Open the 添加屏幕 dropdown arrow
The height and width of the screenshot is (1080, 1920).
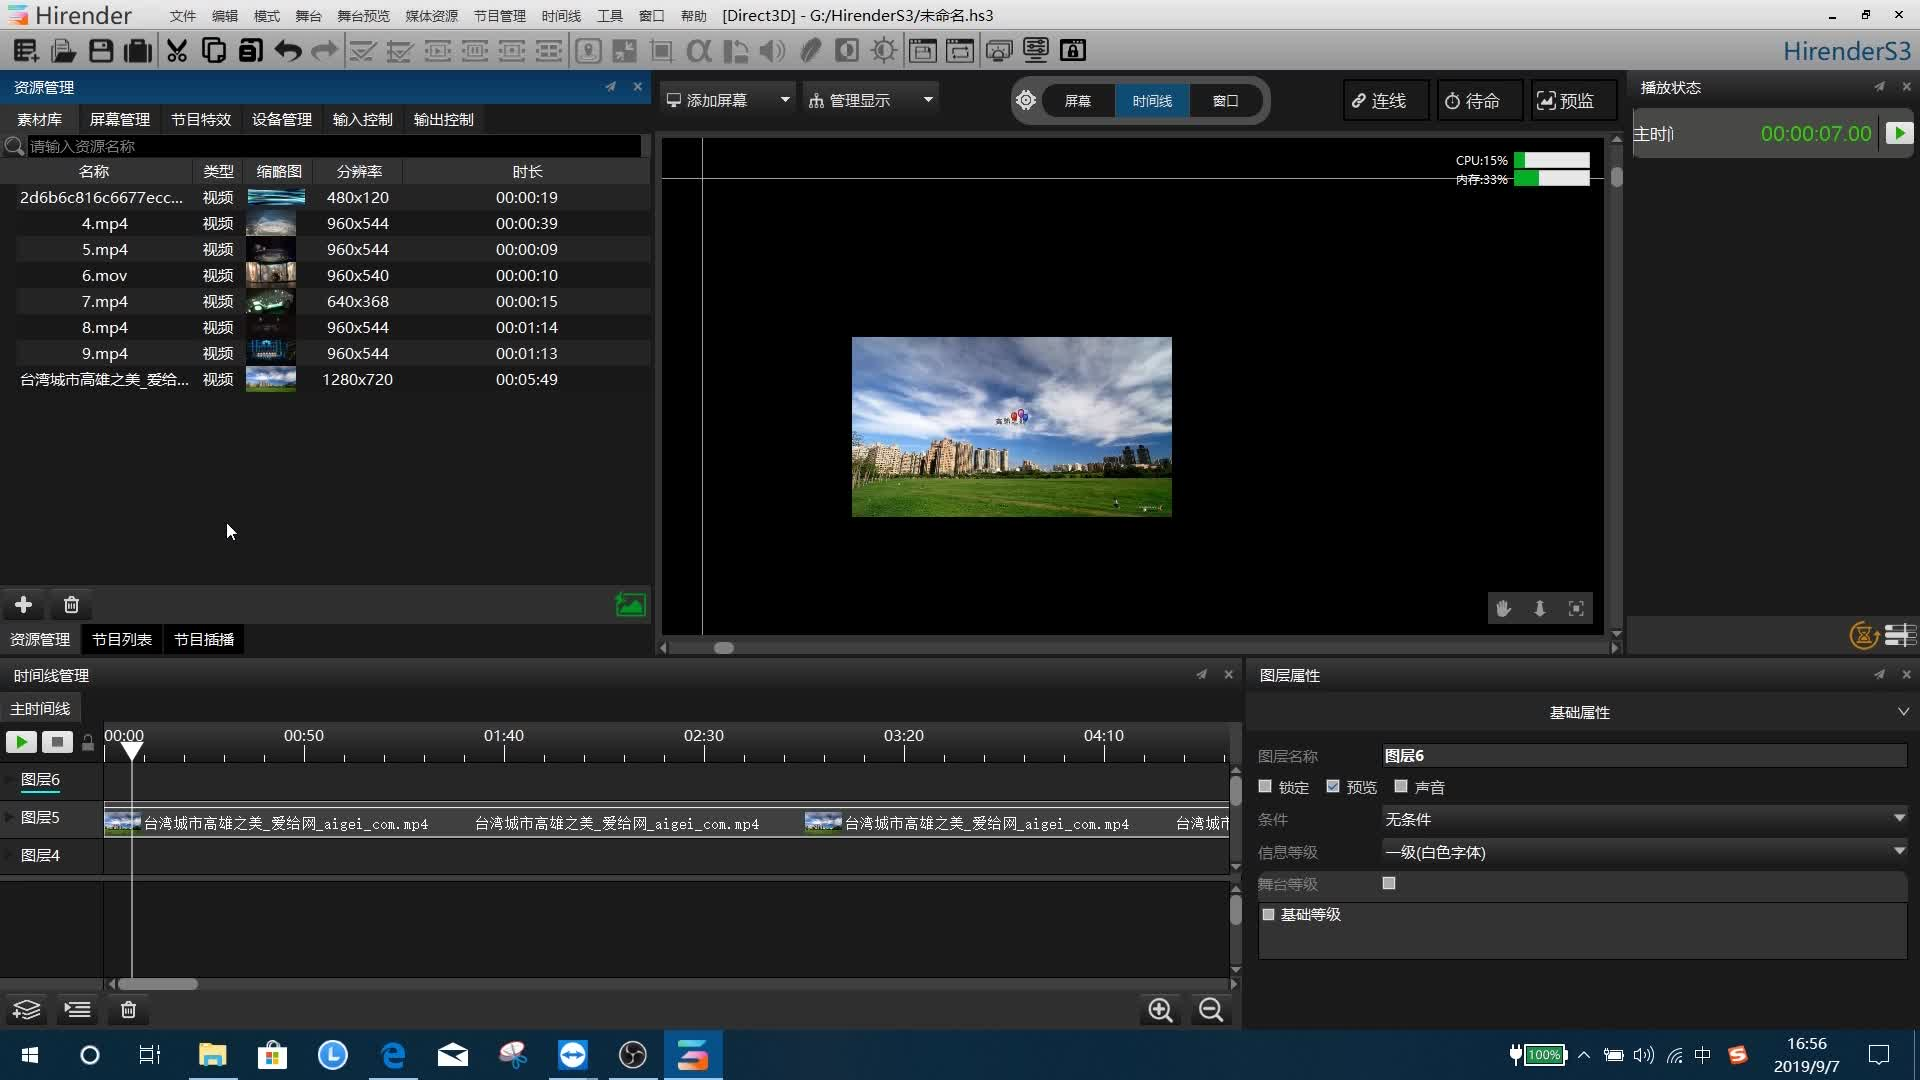(x=785, y=100)
